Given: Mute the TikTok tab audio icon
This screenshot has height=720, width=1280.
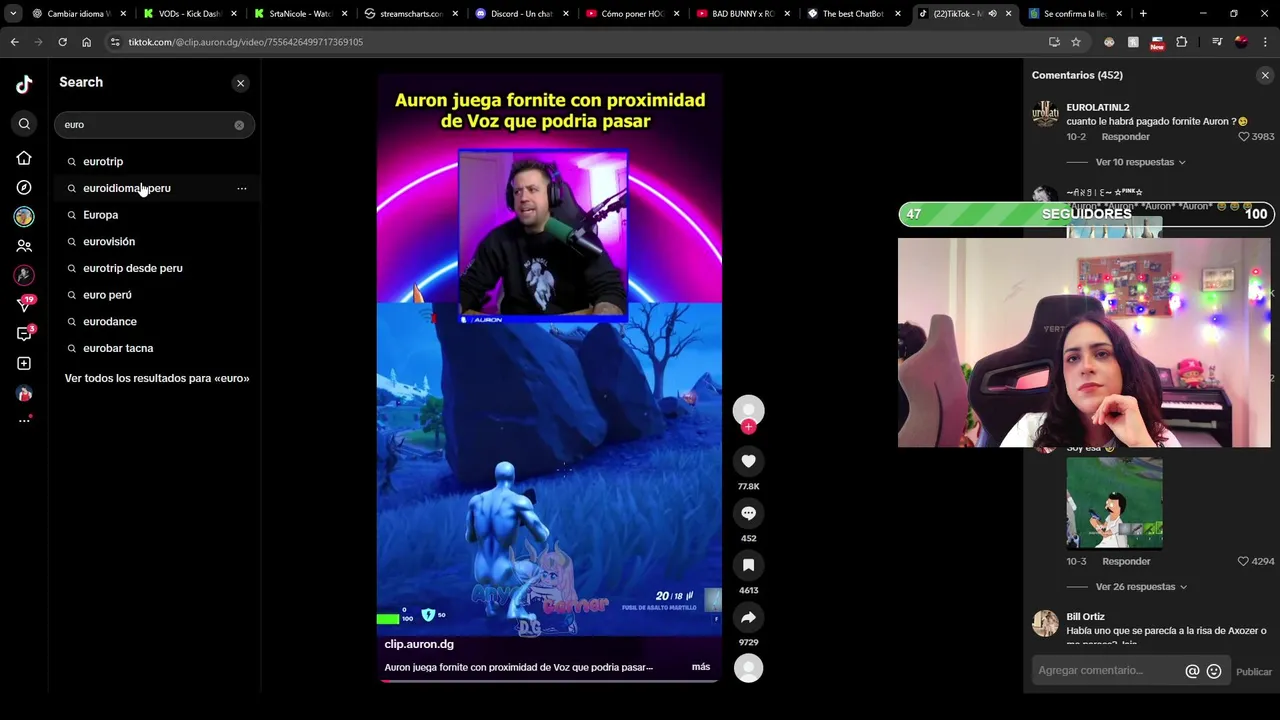Looking at the screenshot, I should coord(992,14).
